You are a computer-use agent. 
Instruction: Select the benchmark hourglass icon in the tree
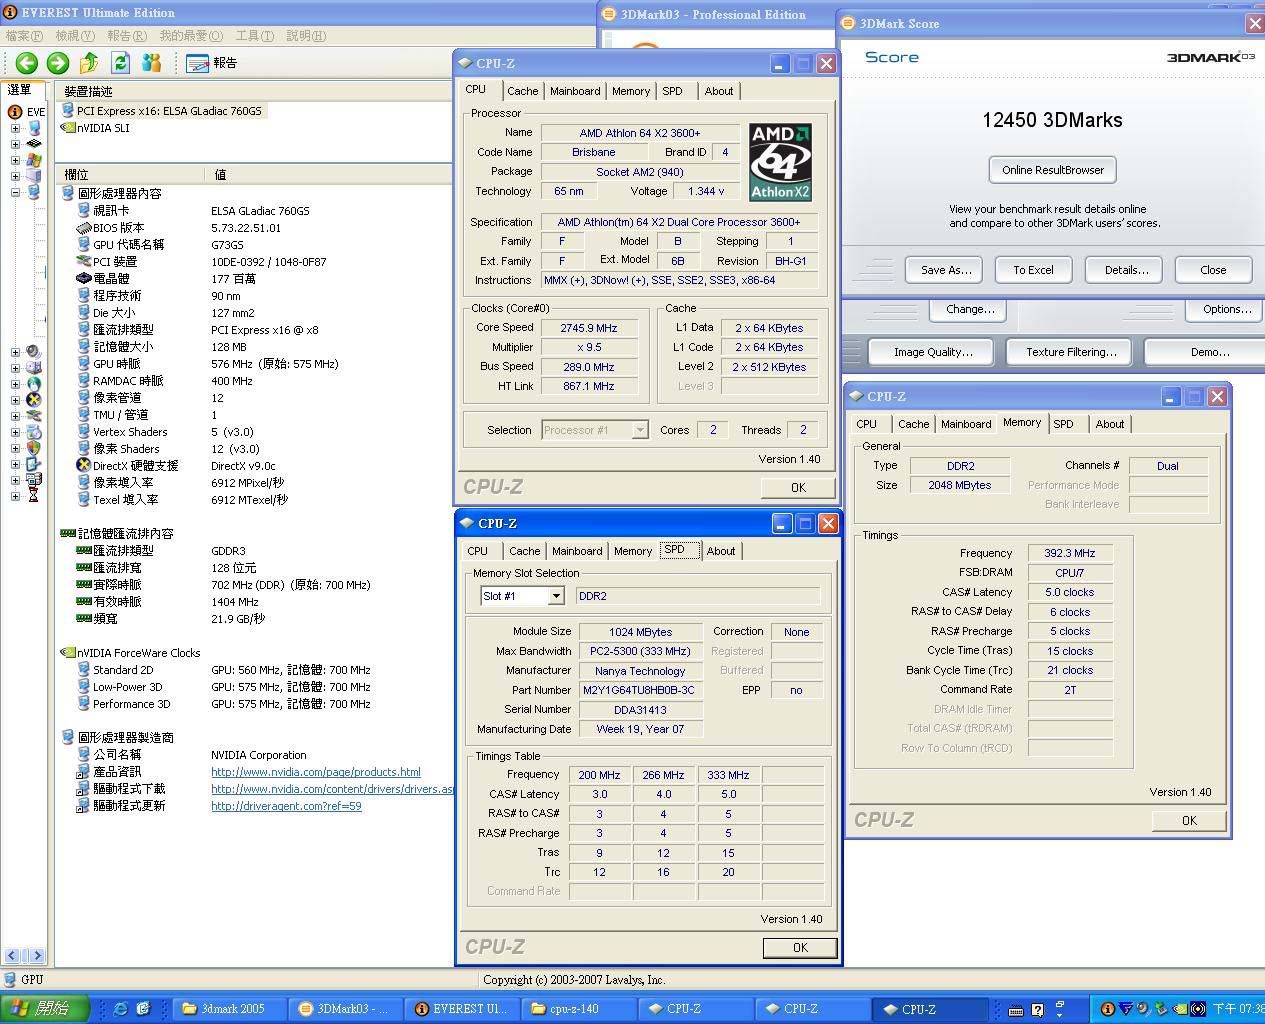click(x=34, y=496)
